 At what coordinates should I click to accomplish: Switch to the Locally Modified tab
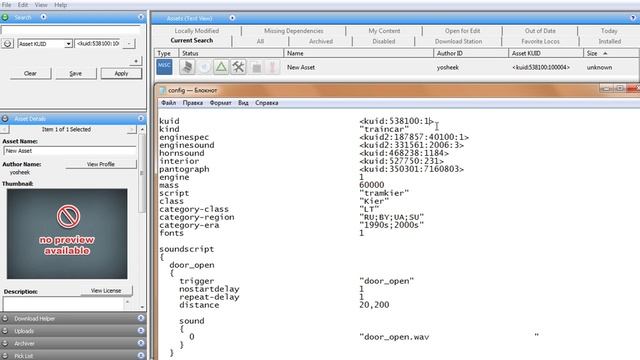tap(197, 31)
